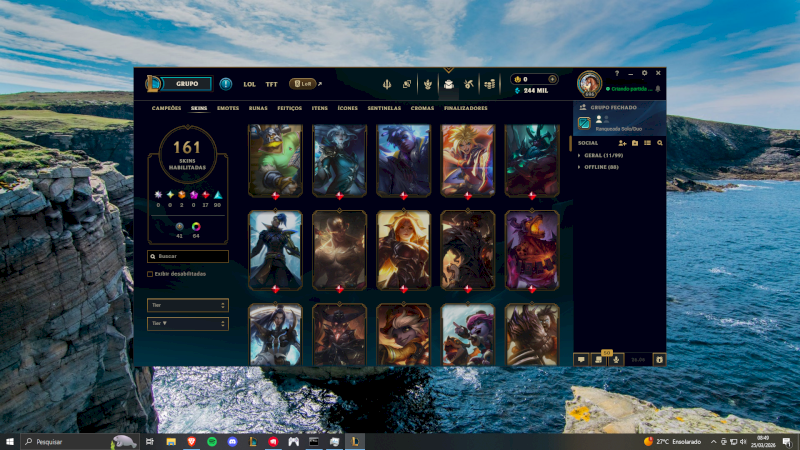Open File Explorer from taskbar
The height and width of the screenshot is (450, 800).
click(x=171, y=441)
